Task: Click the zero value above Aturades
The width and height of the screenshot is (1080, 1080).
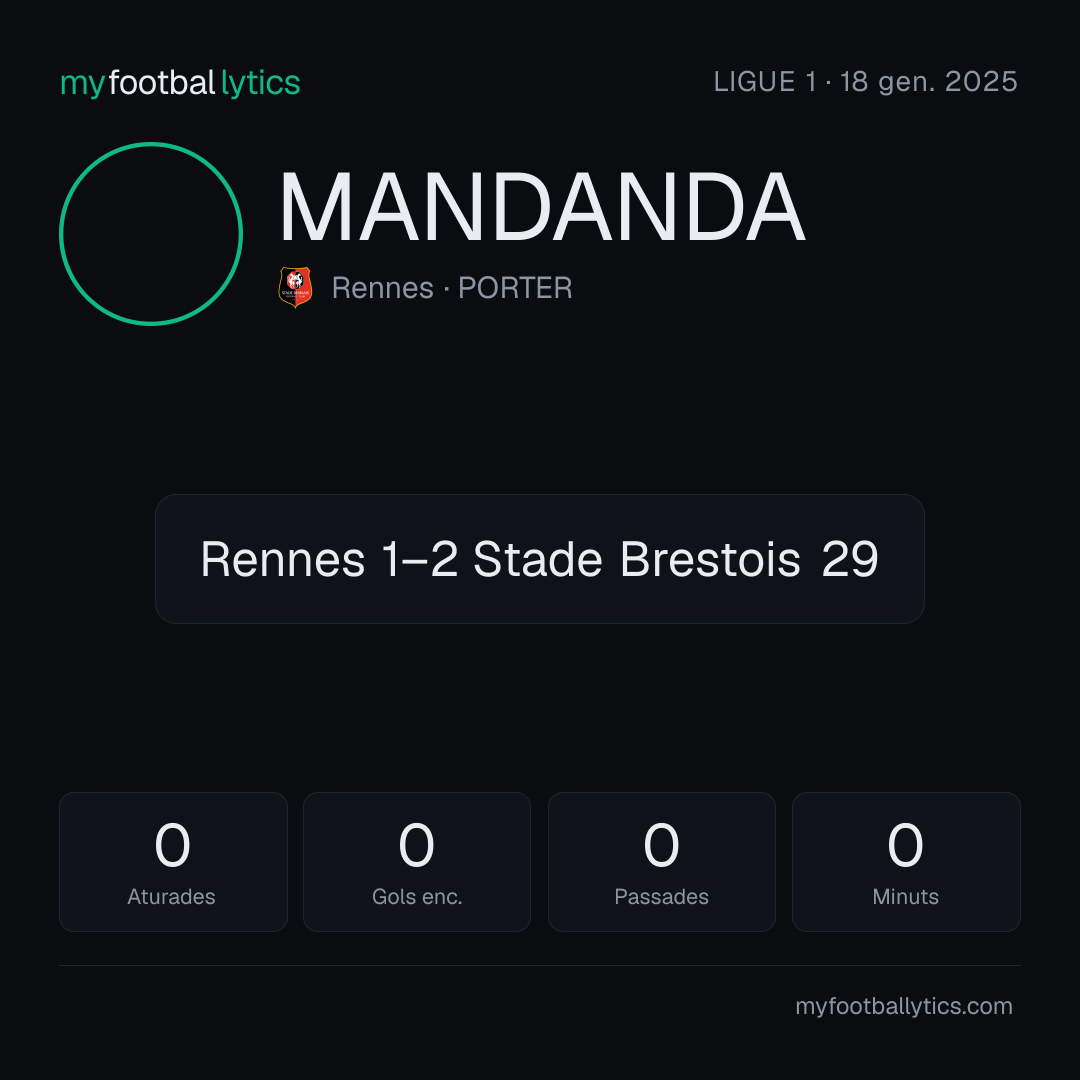Action: [172, 845]
